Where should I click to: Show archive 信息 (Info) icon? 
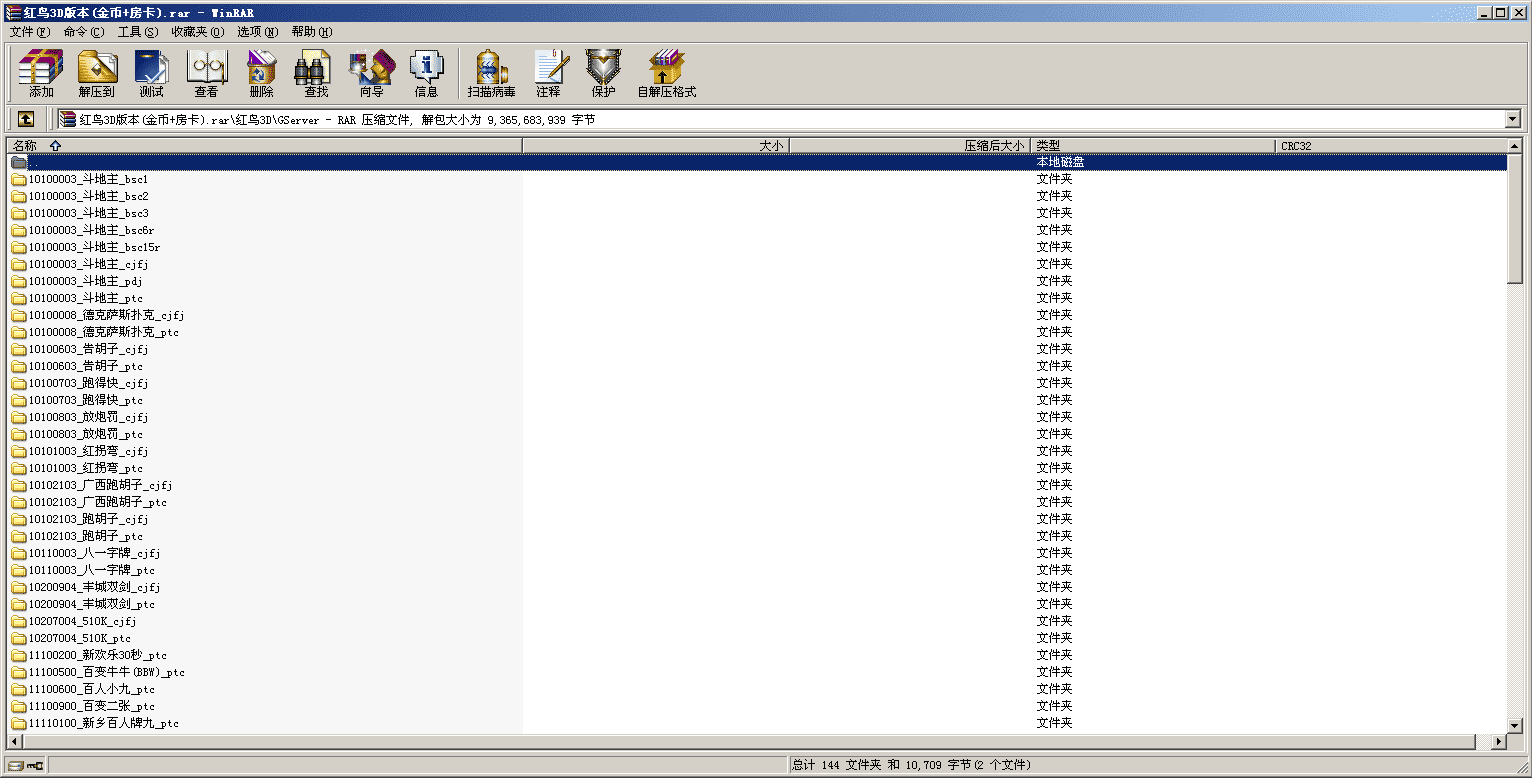[x=426, y=73]
